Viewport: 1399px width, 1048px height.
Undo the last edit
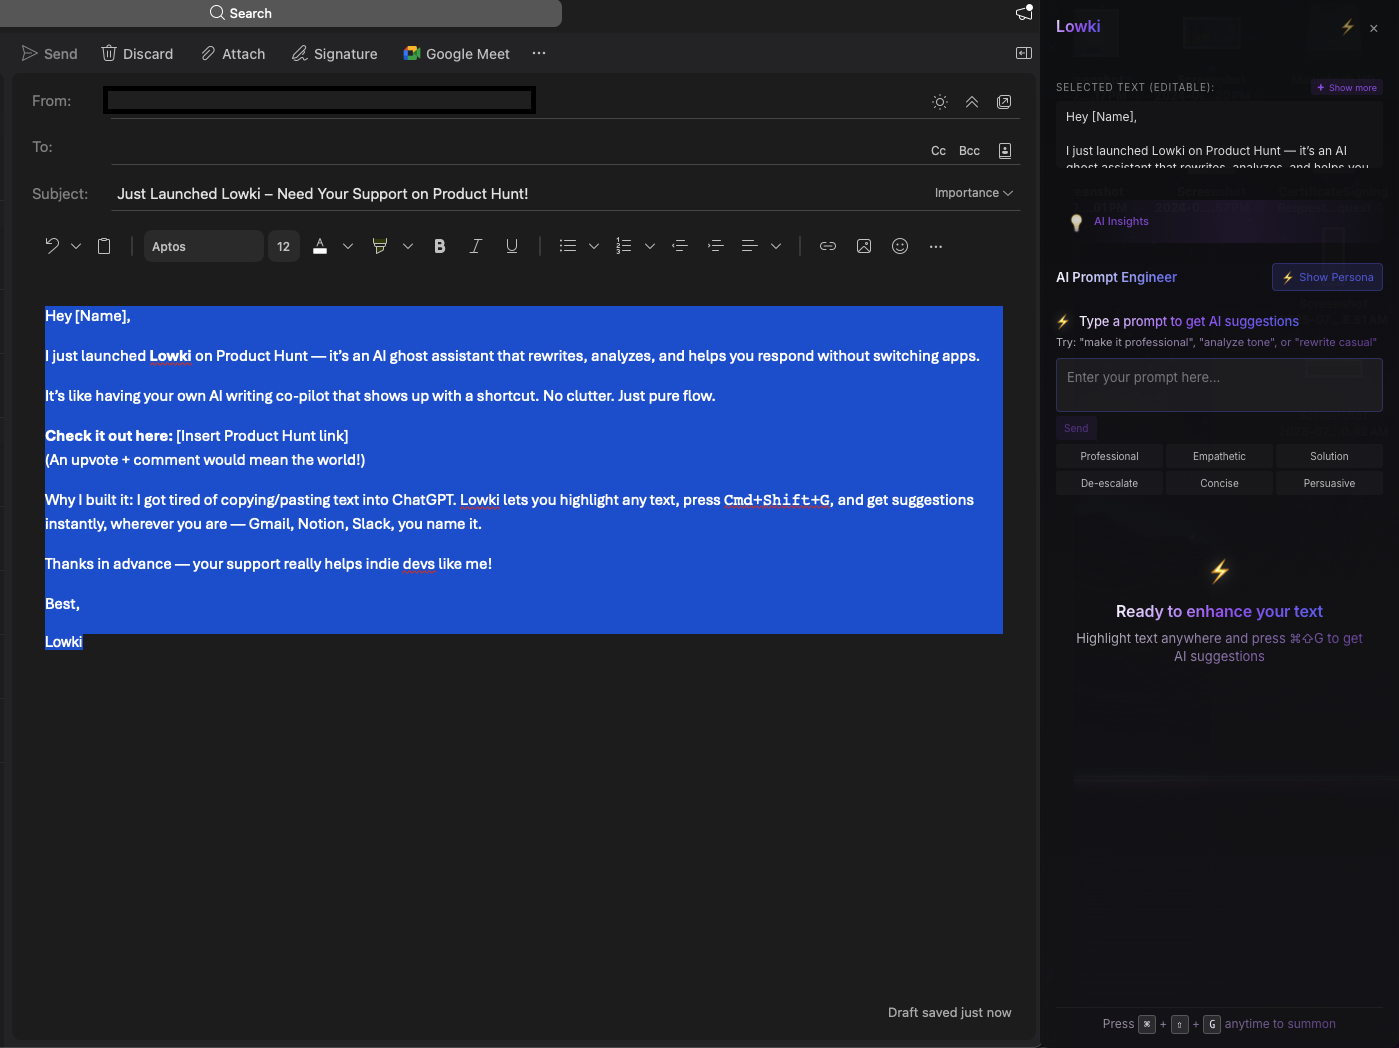(x=53, y=246)
